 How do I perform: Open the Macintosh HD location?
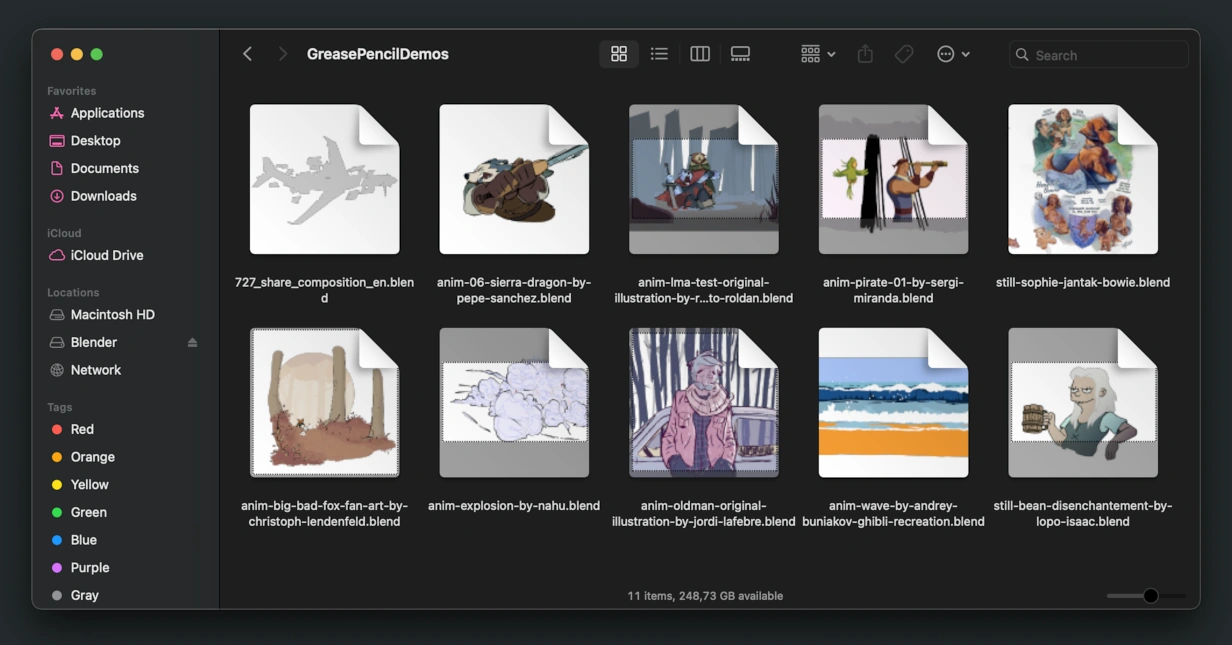(x=113, y=314)
